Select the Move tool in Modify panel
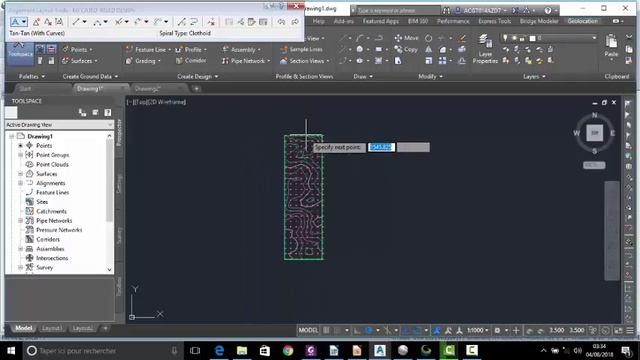Image resolution: width=640 pixels, height=360 pixels. click(x=407, y=38)
